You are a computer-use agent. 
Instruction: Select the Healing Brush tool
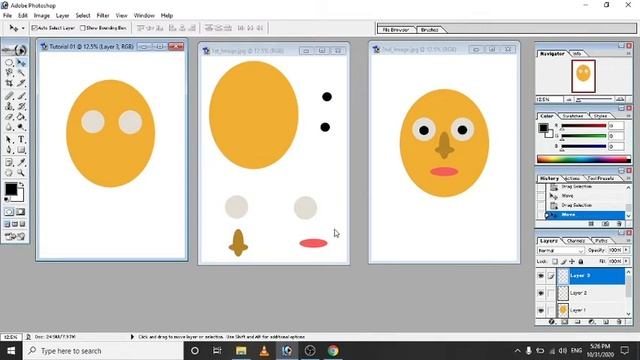(x=9, y=96)
